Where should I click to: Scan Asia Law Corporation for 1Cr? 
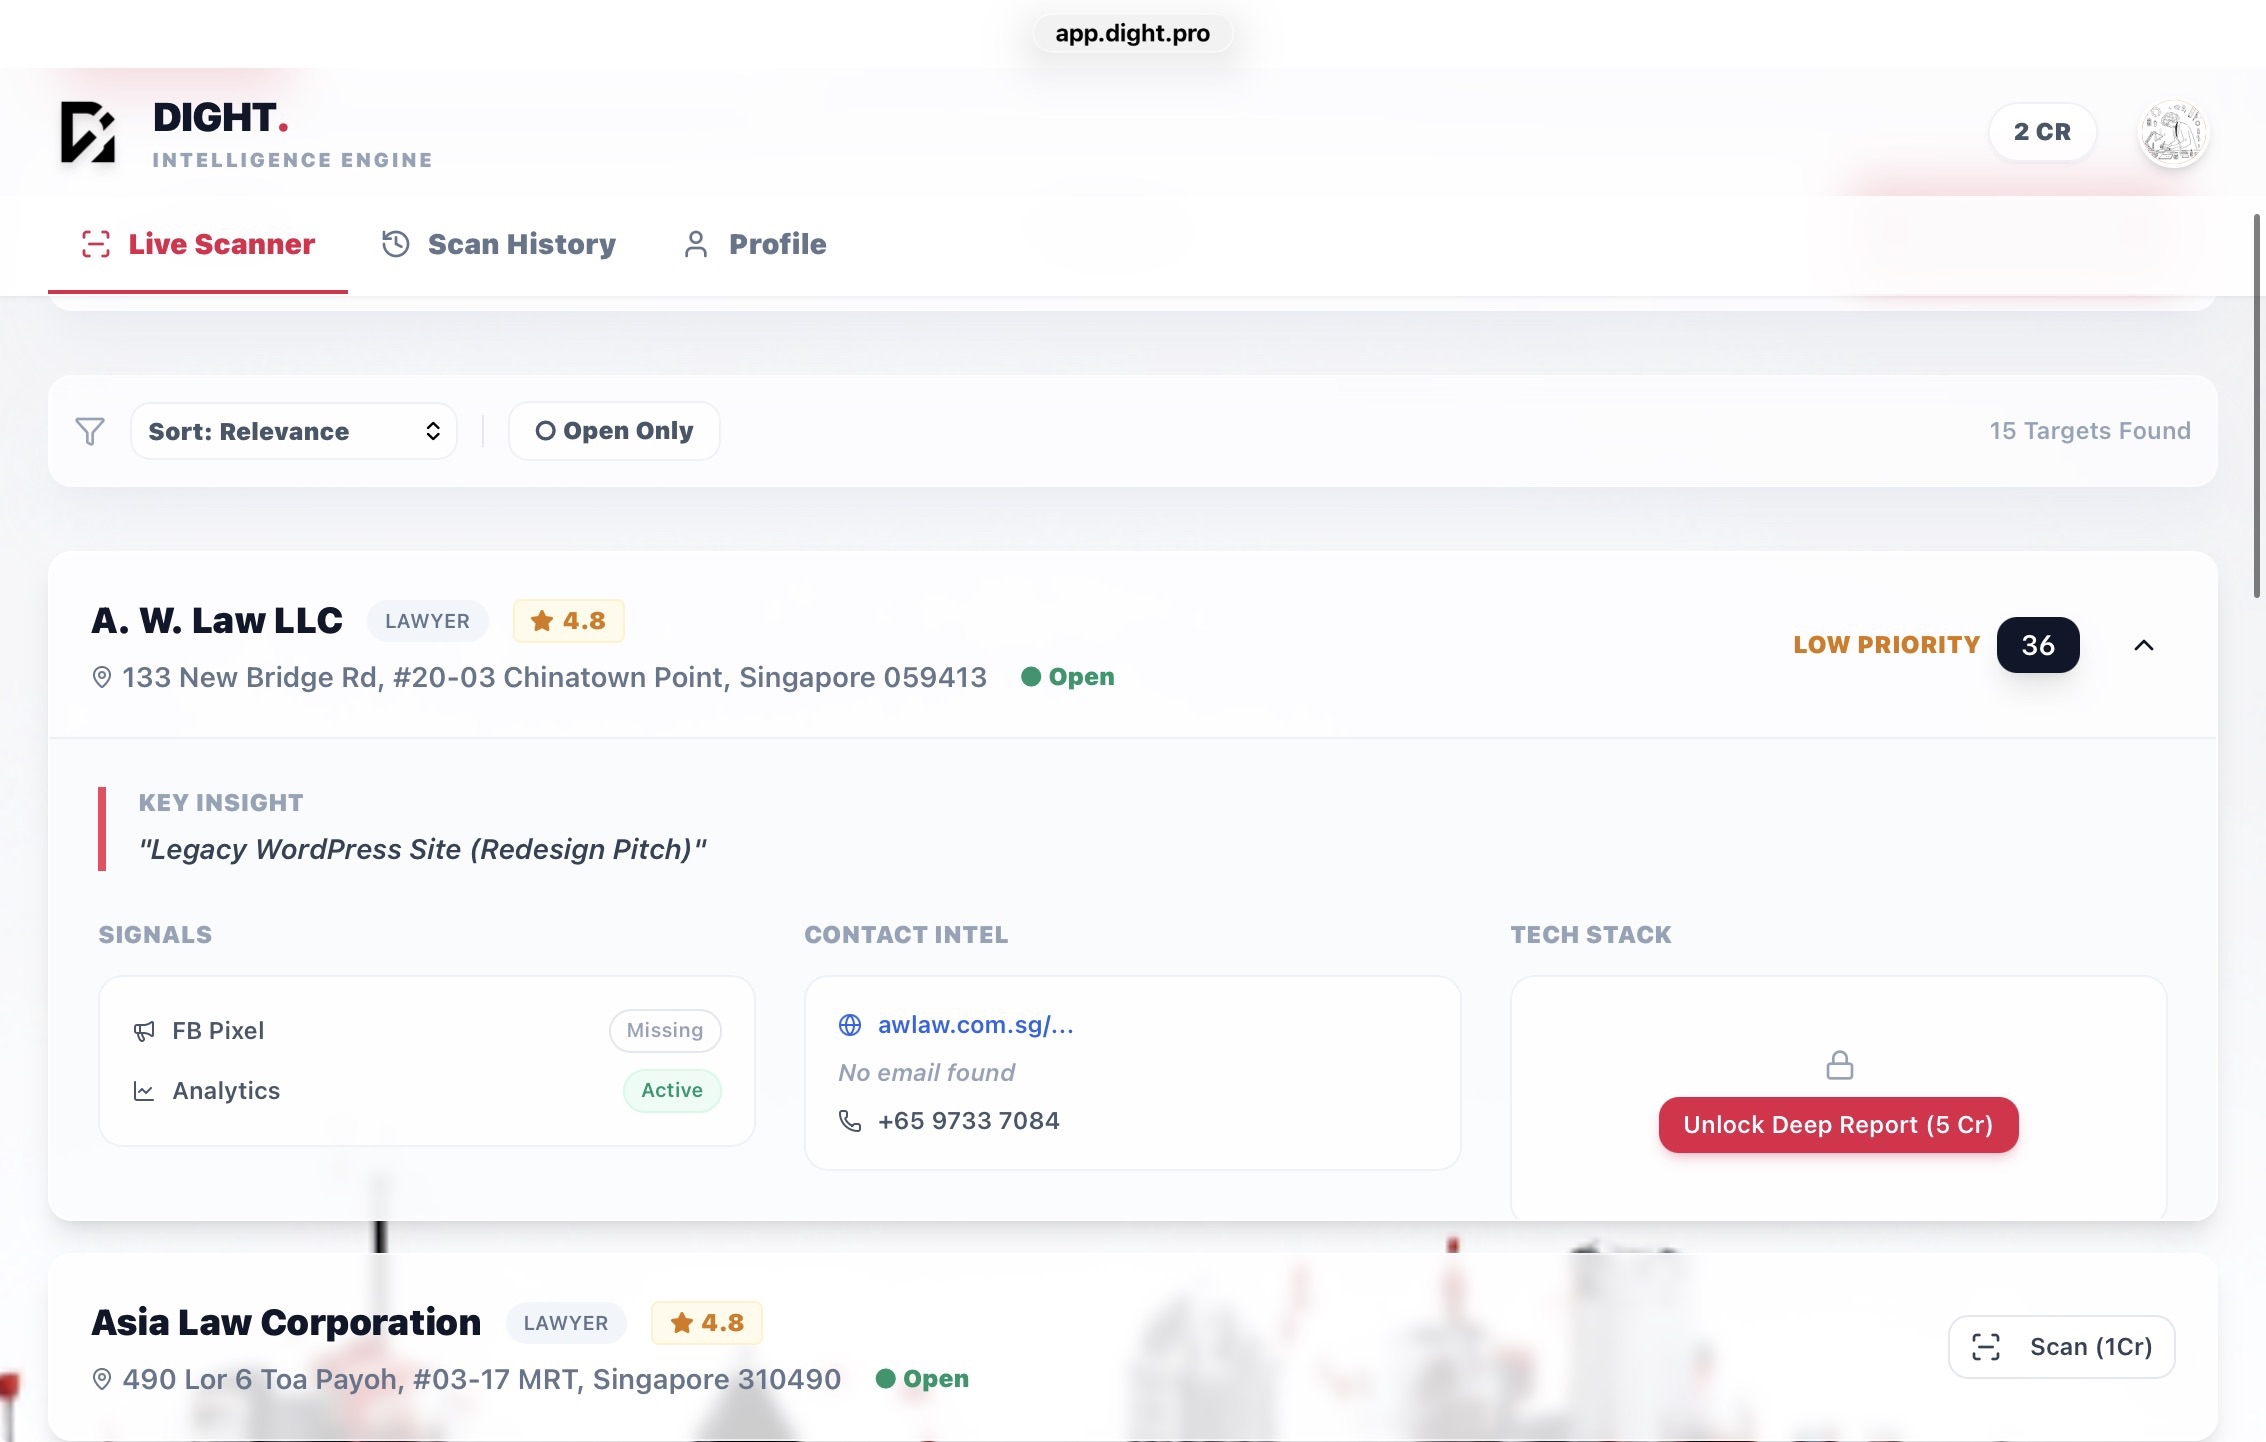click(2061, 1347)
